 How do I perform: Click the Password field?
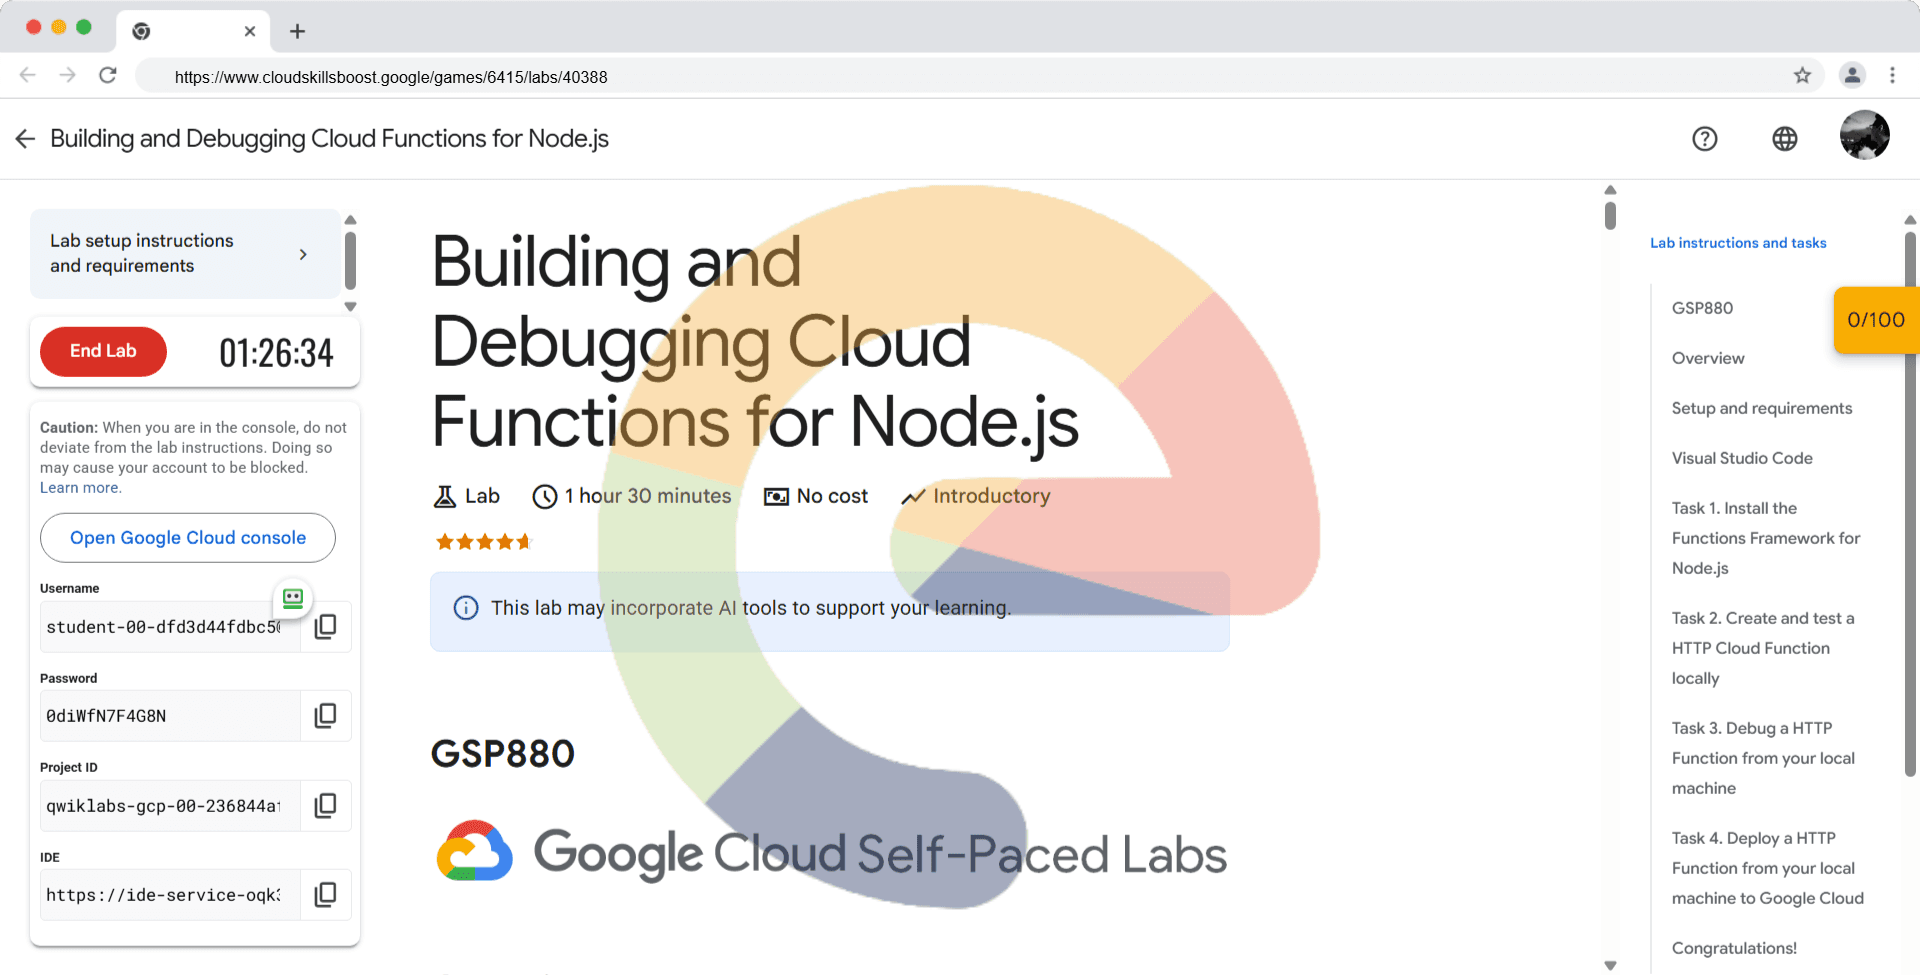pyautogui.click(x=170, y=716)
